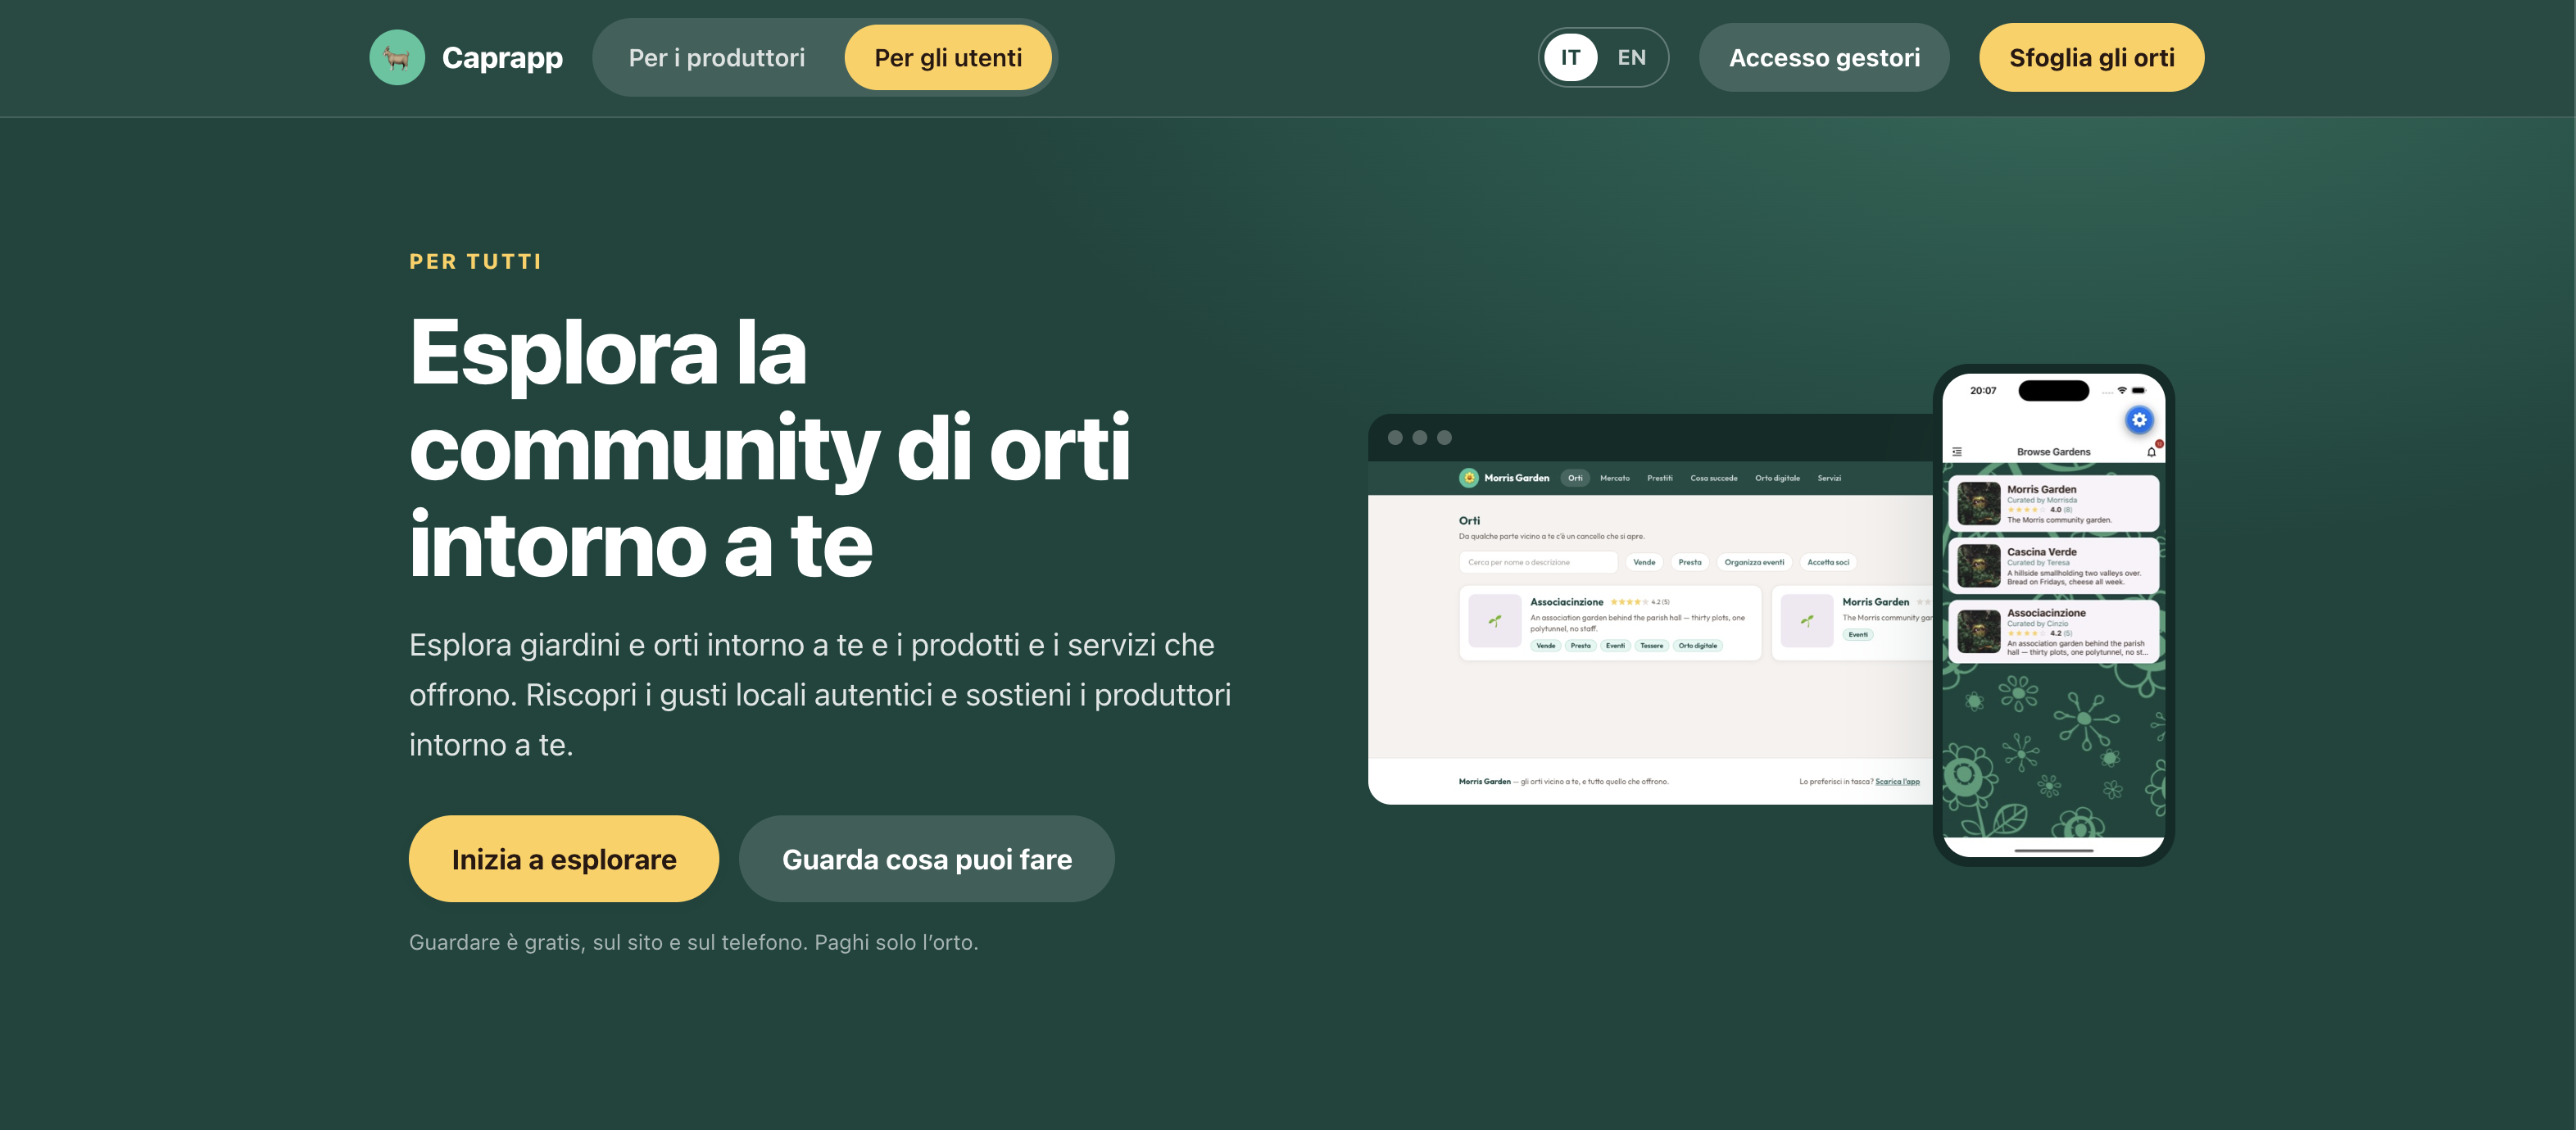The width and height of the screenshot is (2576, 1139).
Task: Open the notification bell in phone mockup
Action: click(2151, 453)
